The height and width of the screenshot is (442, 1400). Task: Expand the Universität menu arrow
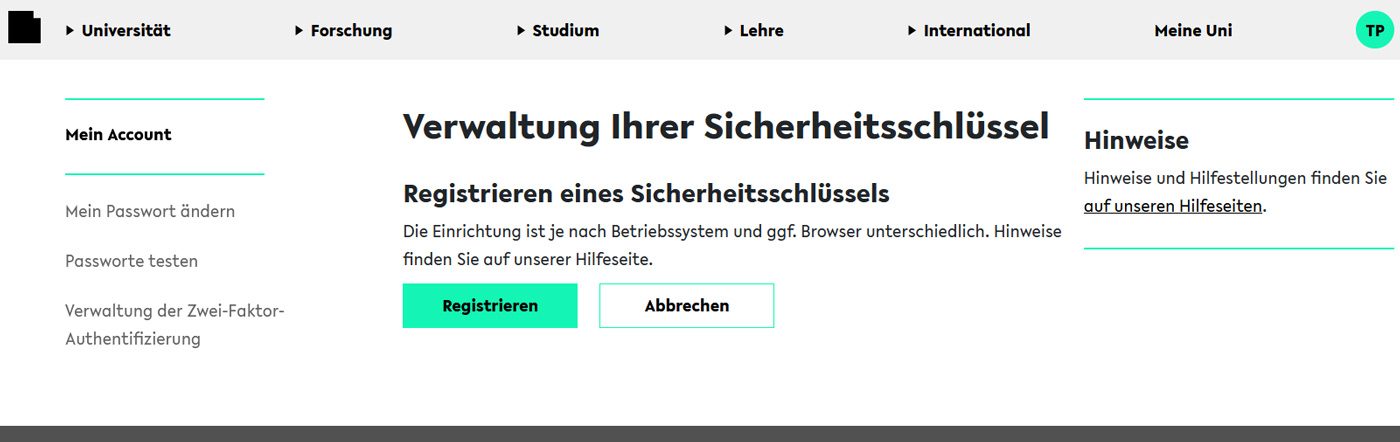coord(70,31)
